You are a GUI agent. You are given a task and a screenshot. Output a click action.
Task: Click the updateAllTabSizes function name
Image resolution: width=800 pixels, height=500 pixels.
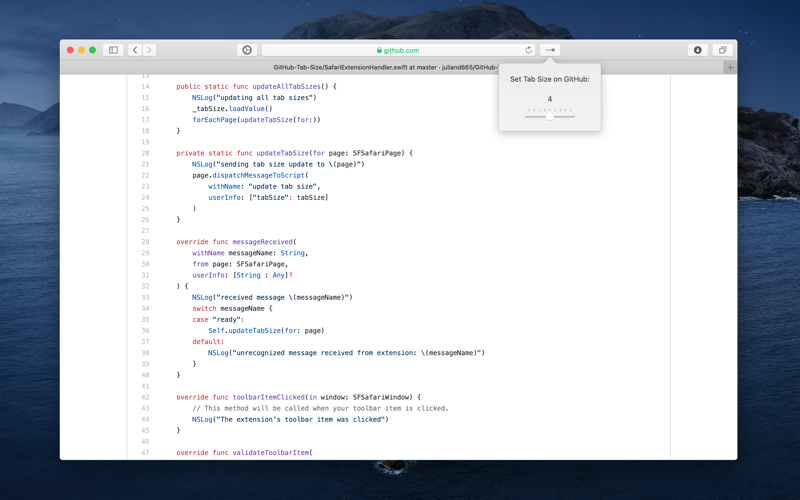point(286,86)
